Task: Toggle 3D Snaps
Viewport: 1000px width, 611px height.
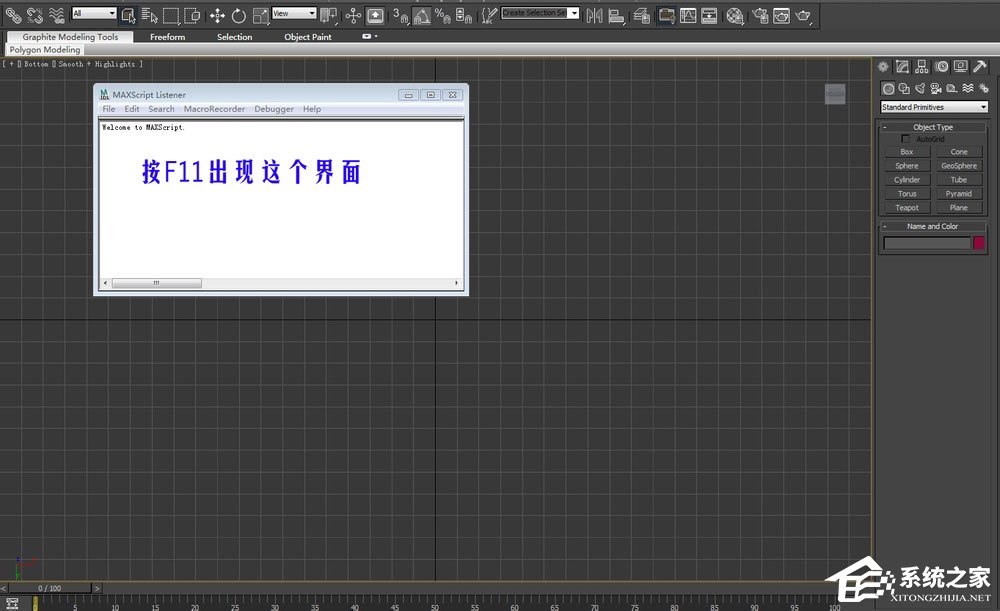Action: click(400, 15)
